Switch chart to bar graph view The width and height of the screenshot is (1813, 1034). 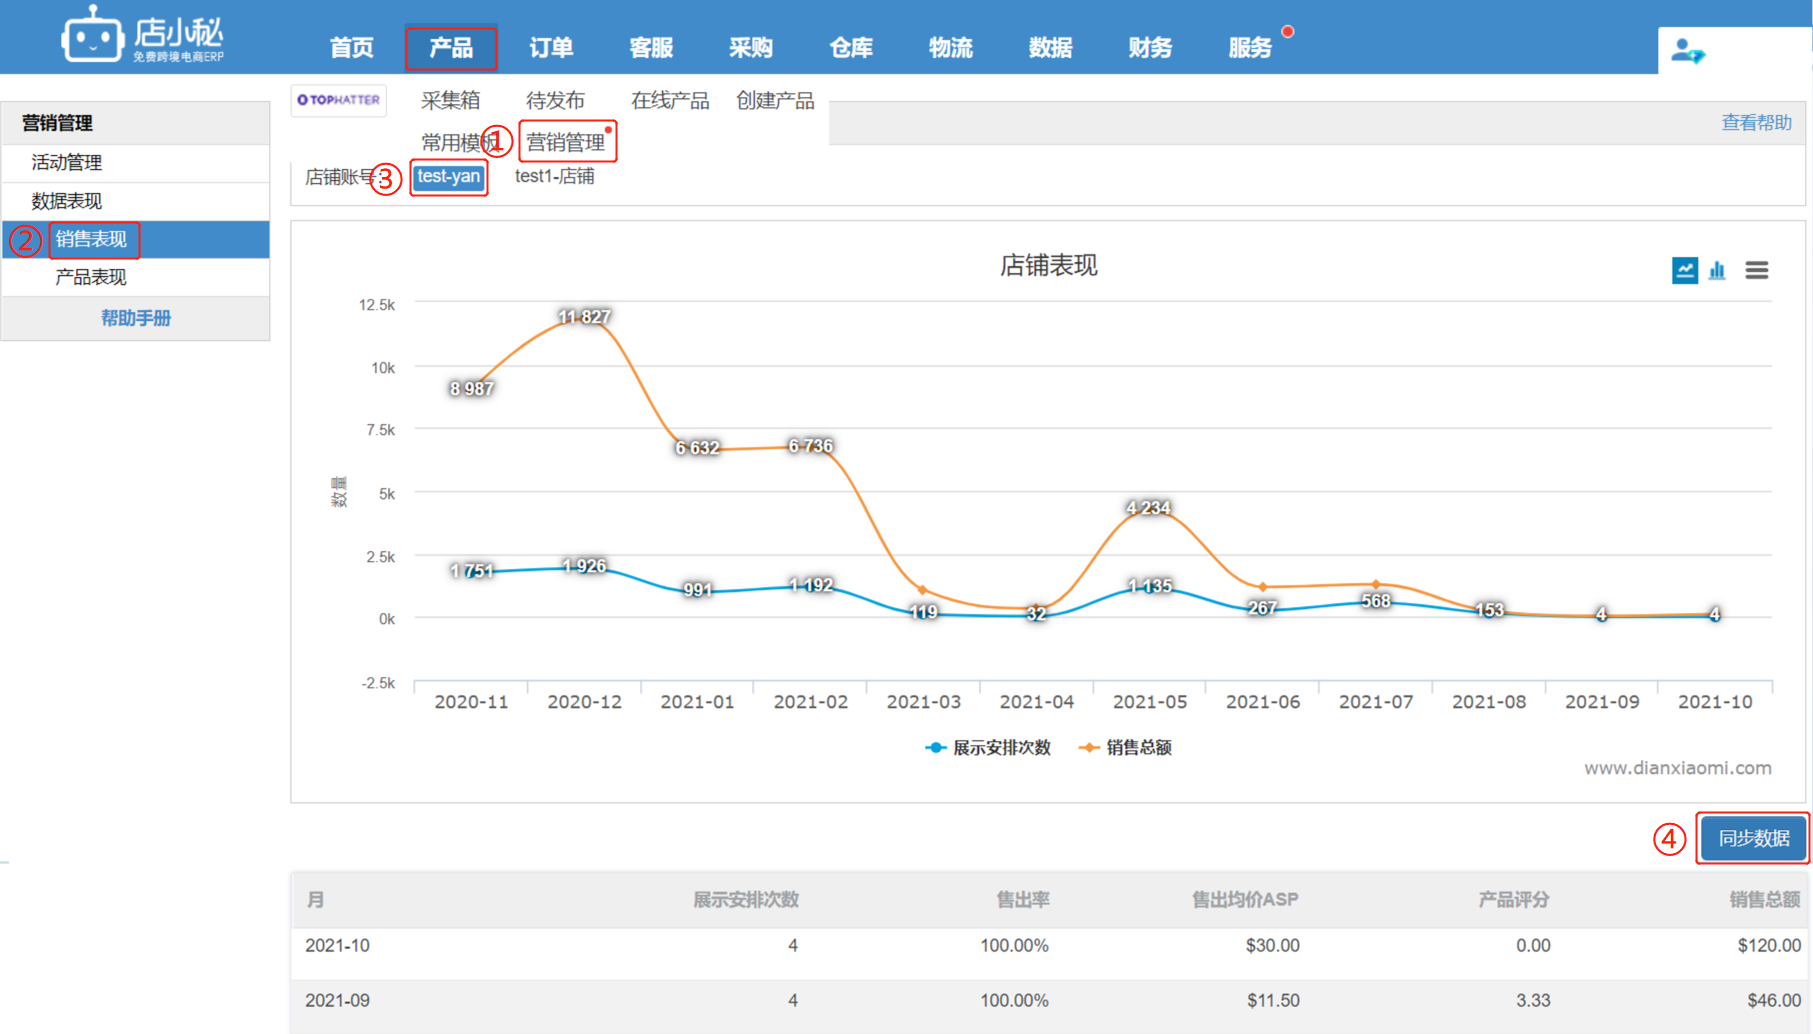point(1717,270)
